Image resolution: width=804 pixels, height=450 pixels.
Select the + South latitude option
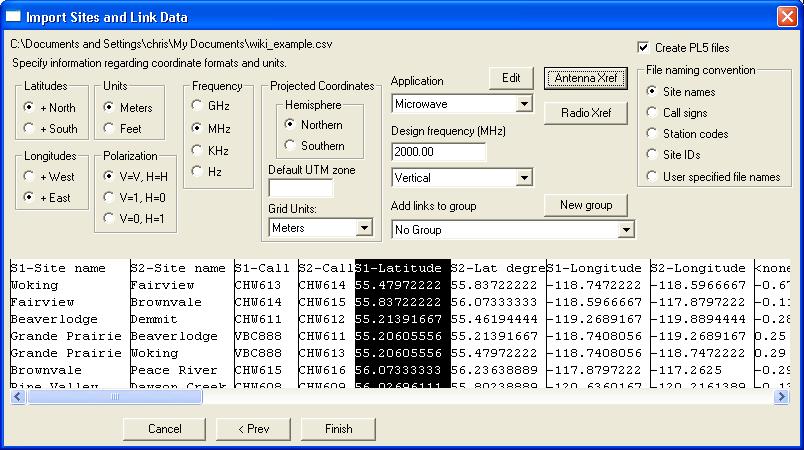30,128
